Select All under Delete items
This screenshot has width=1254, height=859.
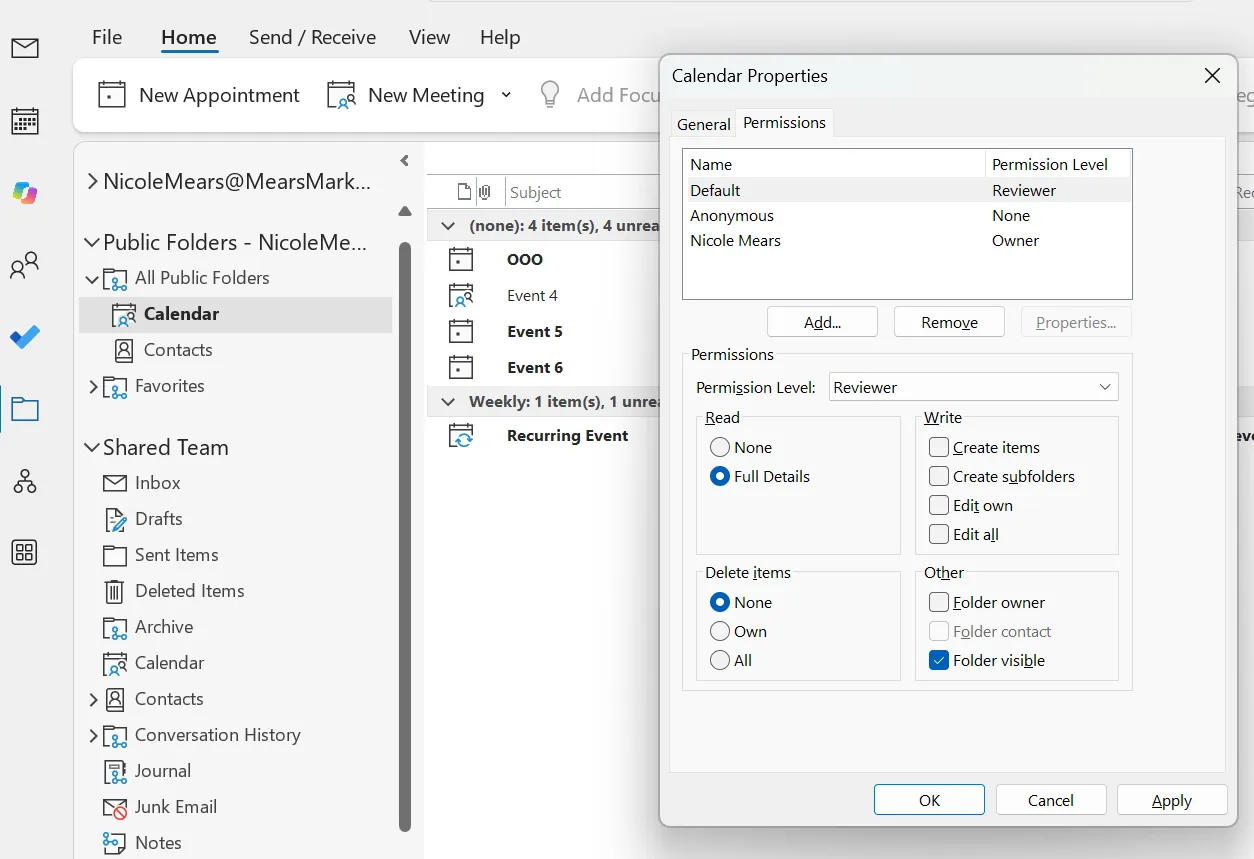pos(719,661)
